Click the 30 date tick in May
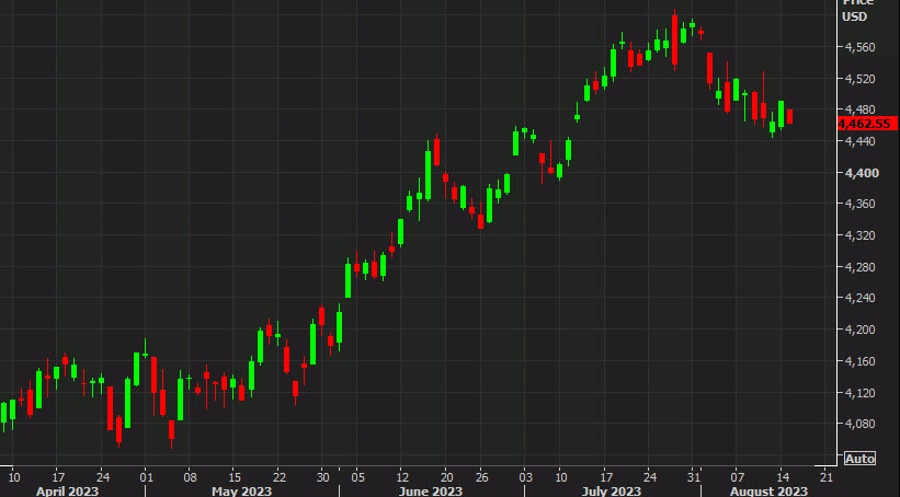The image size is (900, 497). coord(323,477)
